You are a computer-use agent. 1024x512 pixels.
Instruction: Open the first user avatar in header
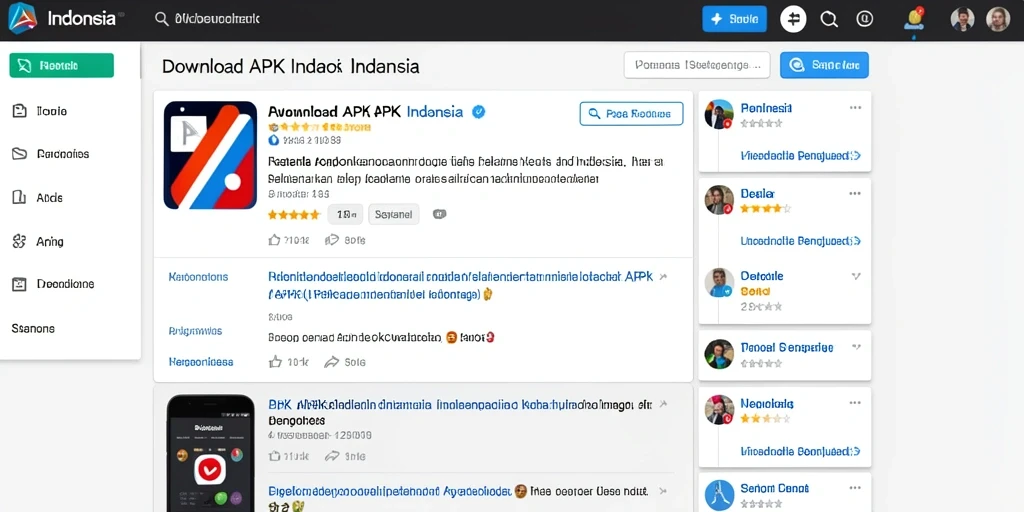coord(962,20)
